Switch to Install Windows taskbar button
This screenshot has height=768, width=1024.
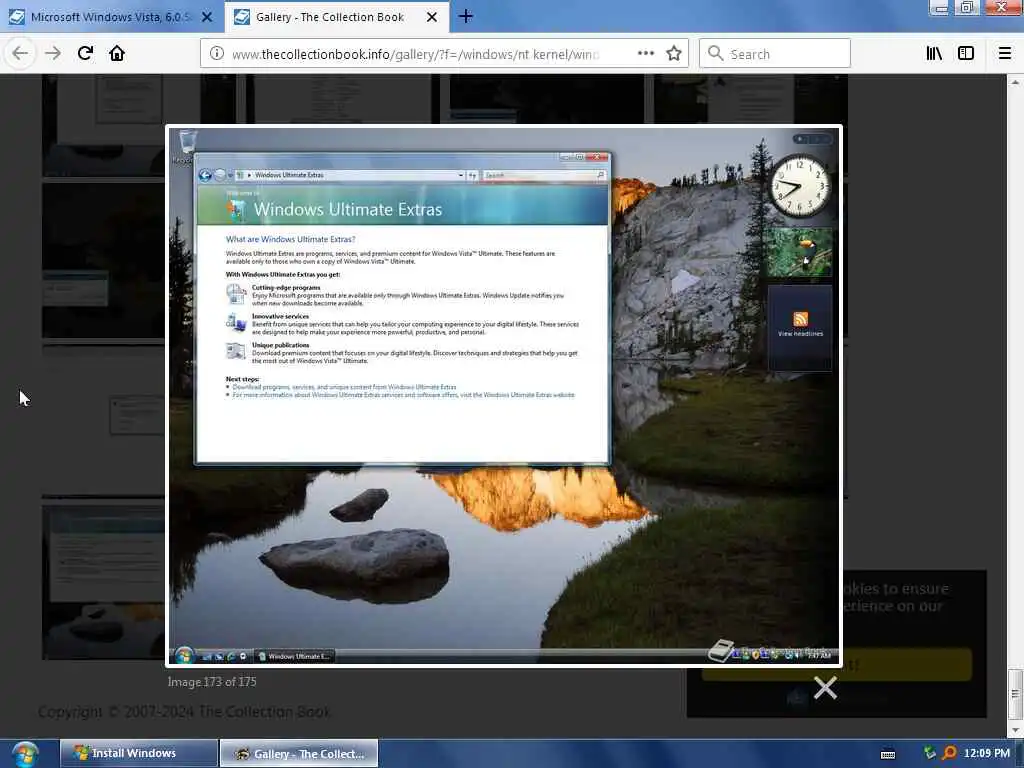tap(138, 753)
